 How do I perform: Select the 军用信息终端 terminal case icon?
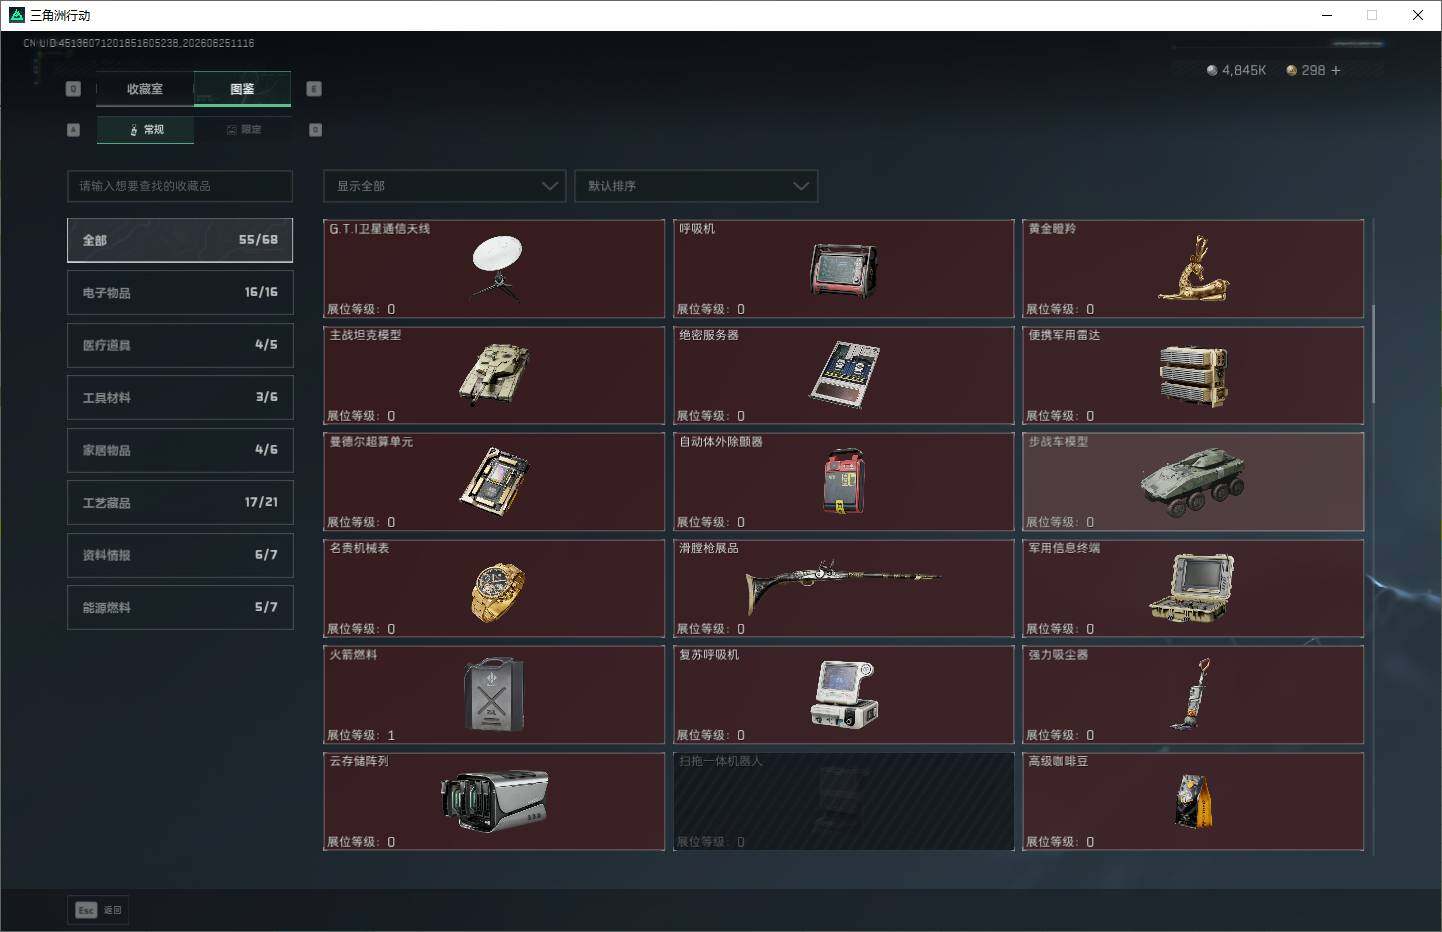pos(1193,588)
